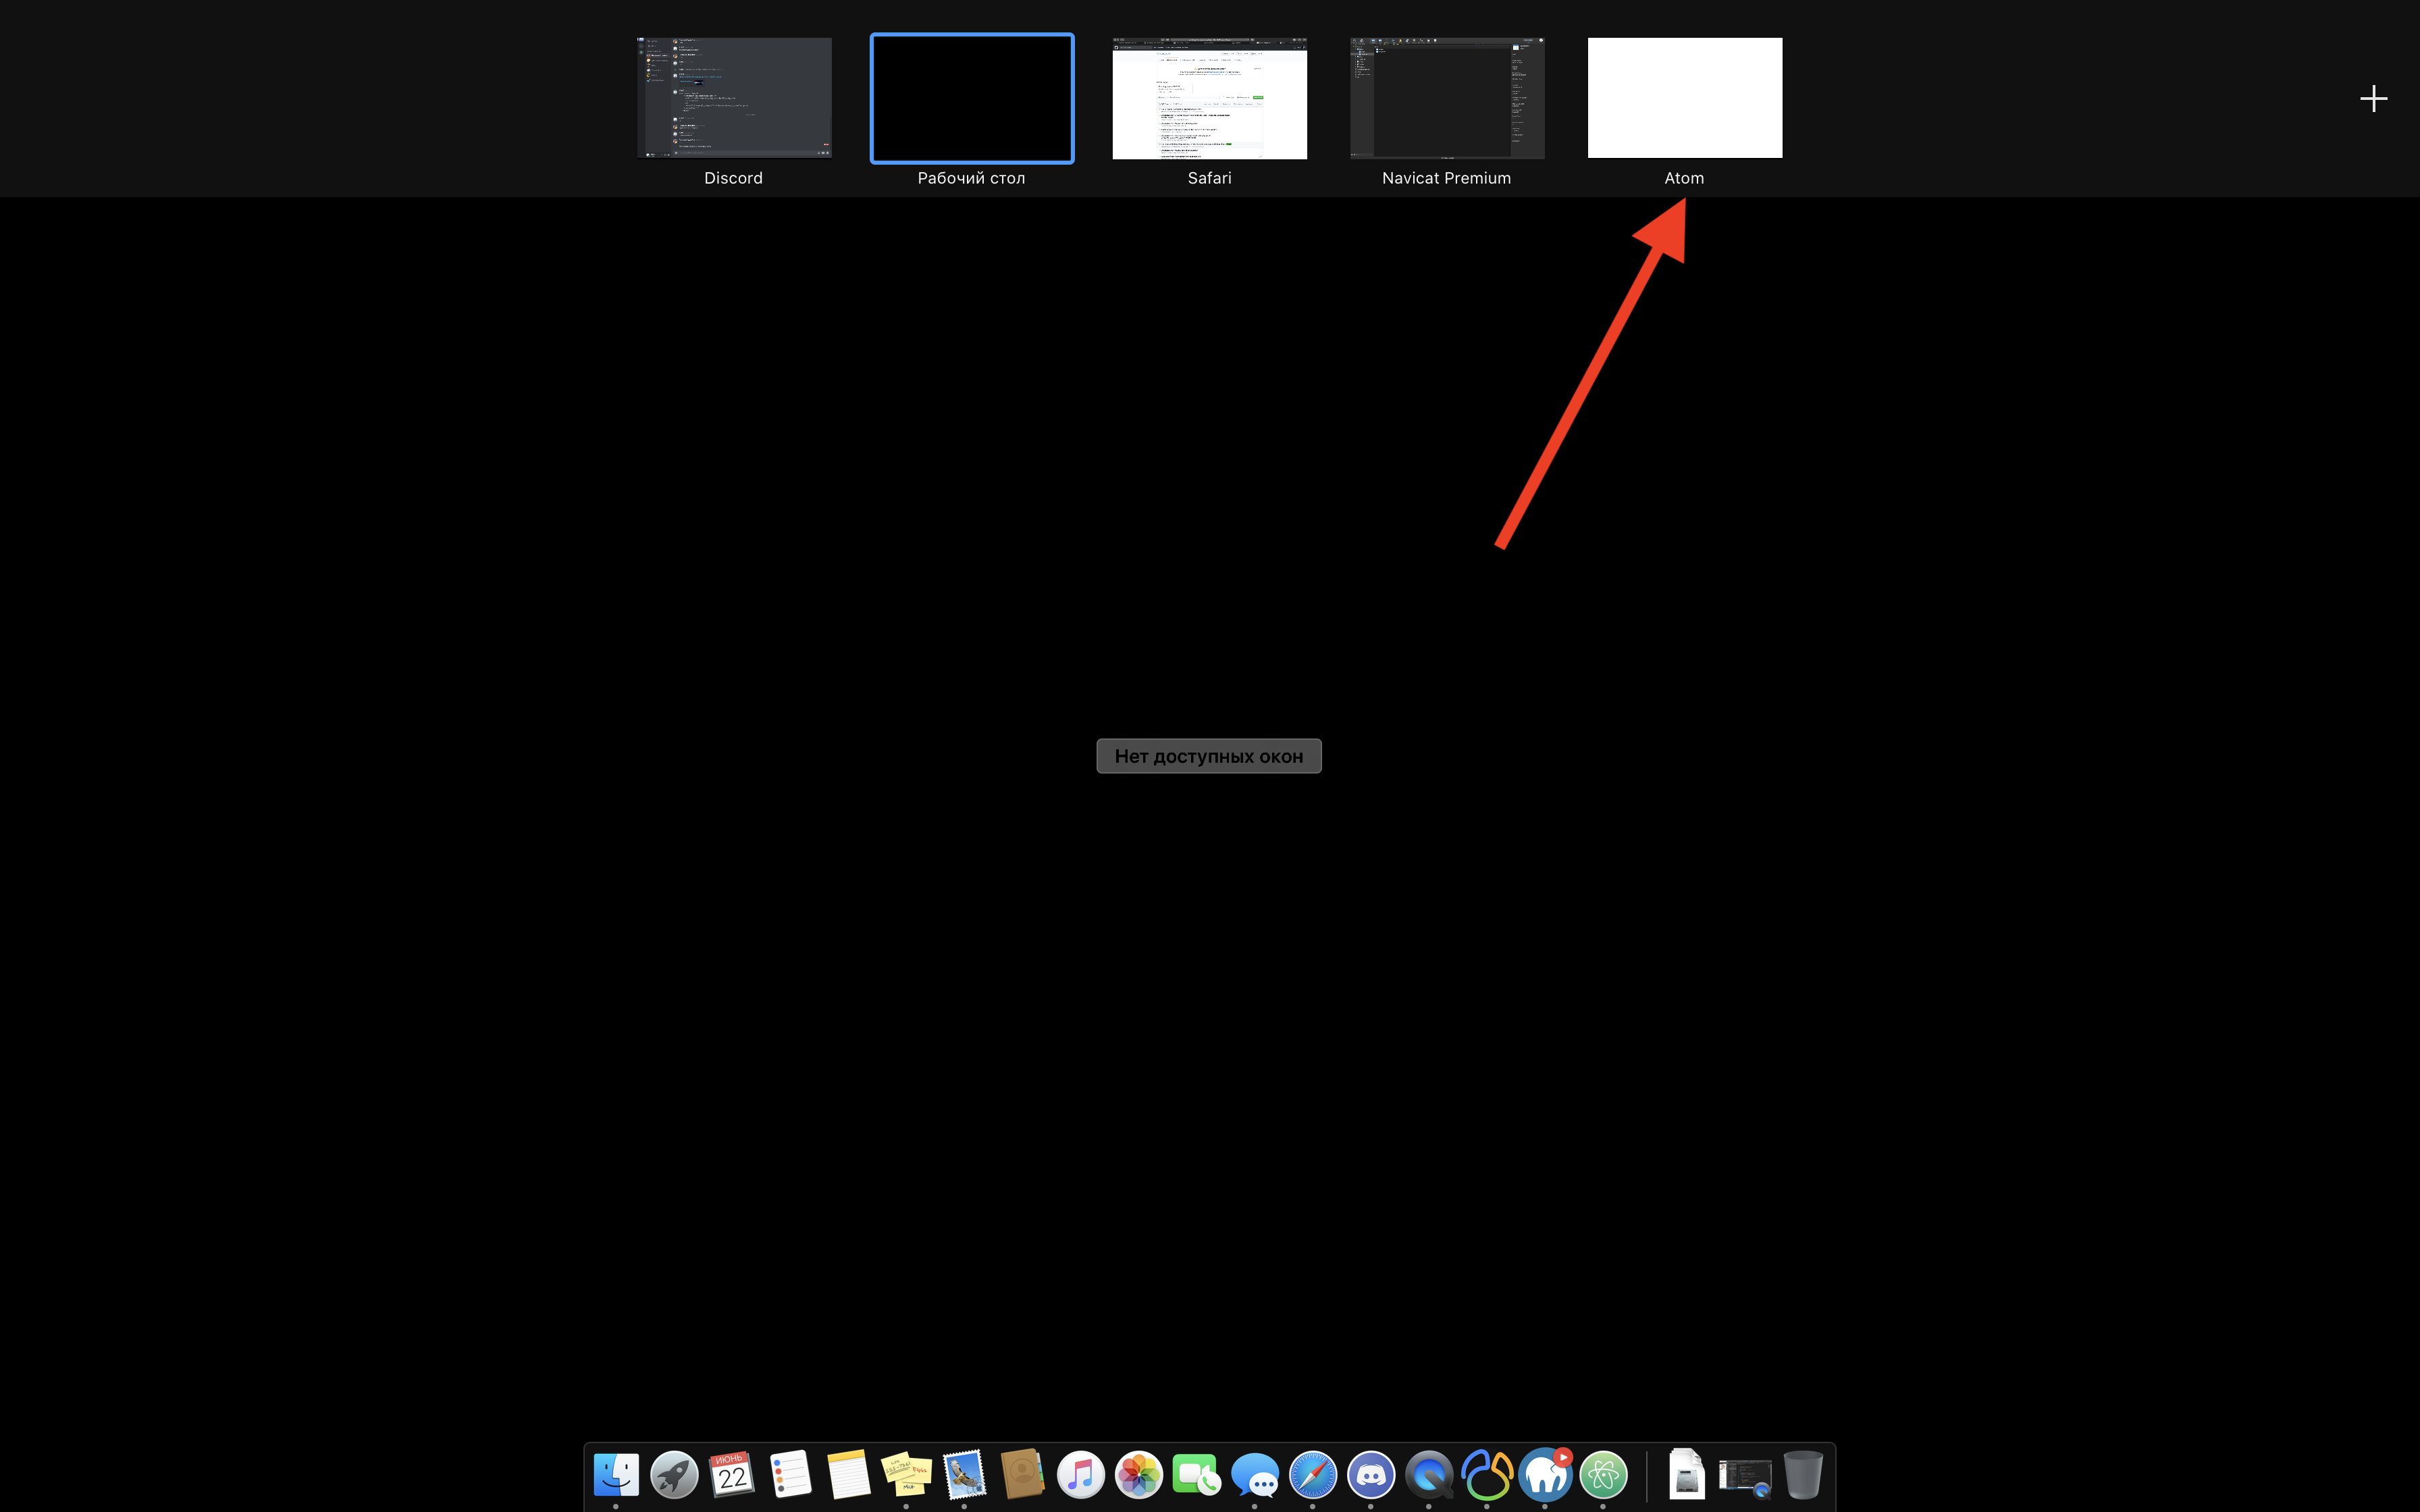Open Photos app in Dock
This screenshot has width=2420, height=1512.
1138,1474
